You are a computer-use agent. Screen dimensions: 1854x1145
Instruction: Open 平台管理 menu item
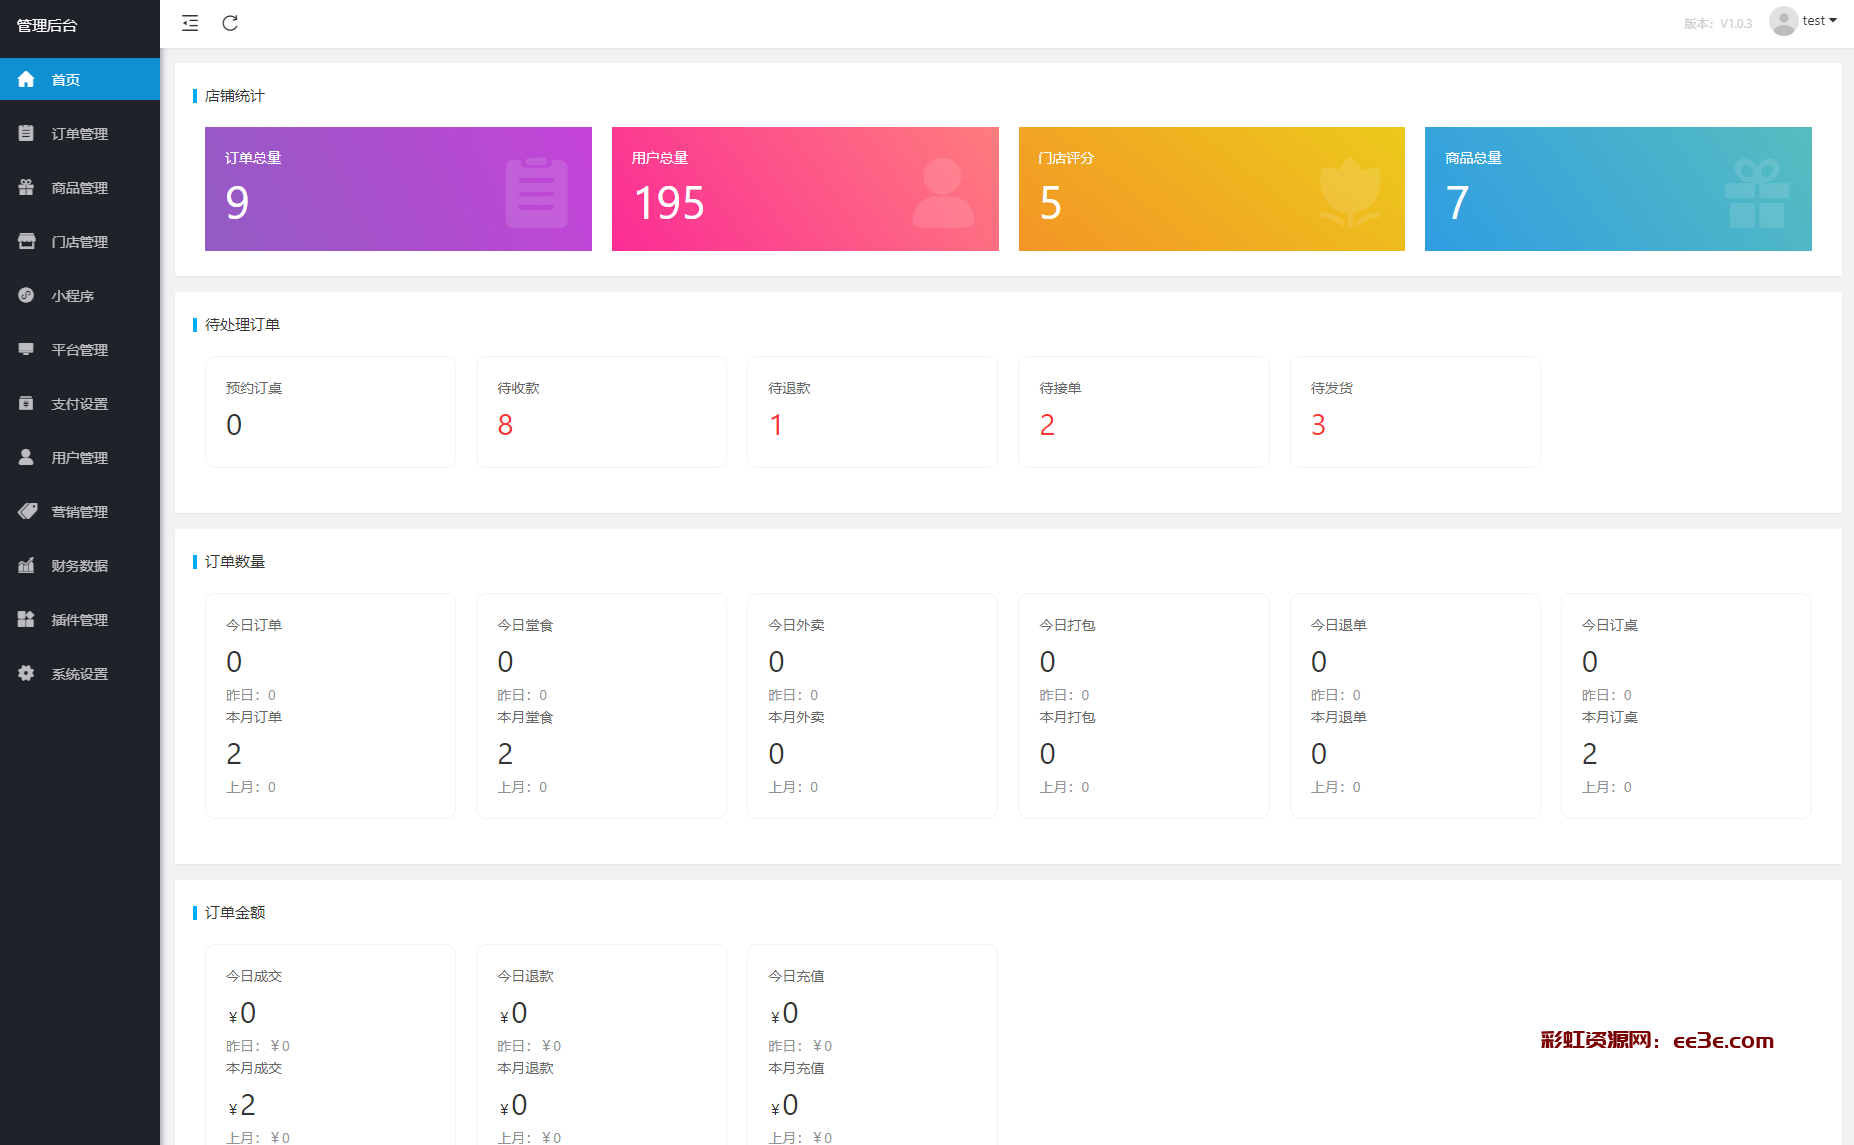tap(79, 350)
